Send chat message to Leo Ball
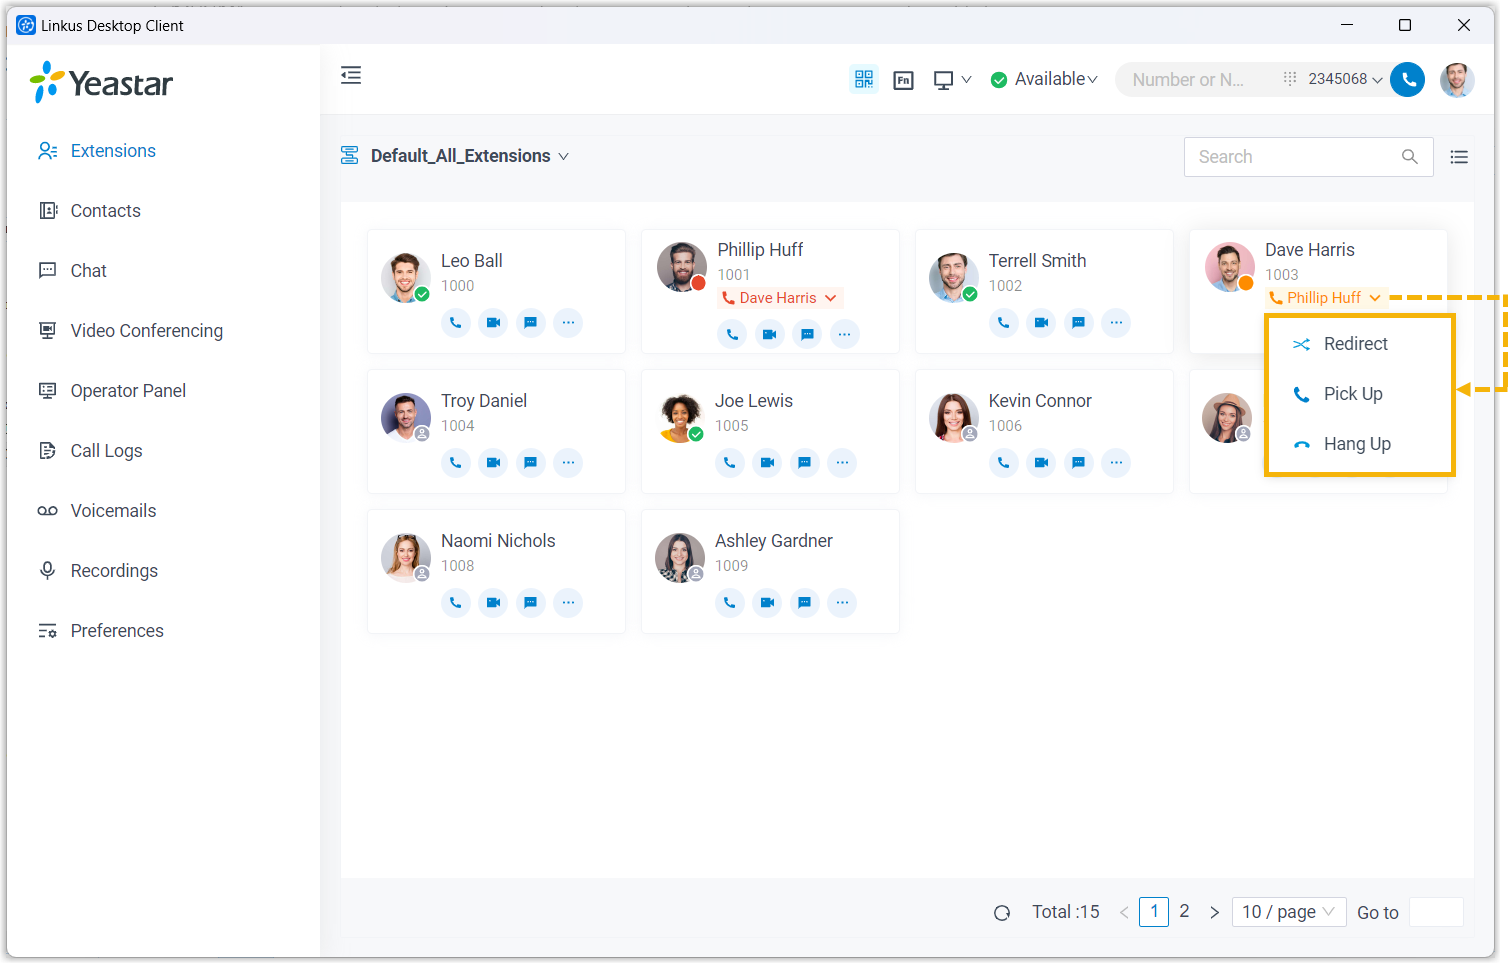1509x964 pixels. (531, 323)
